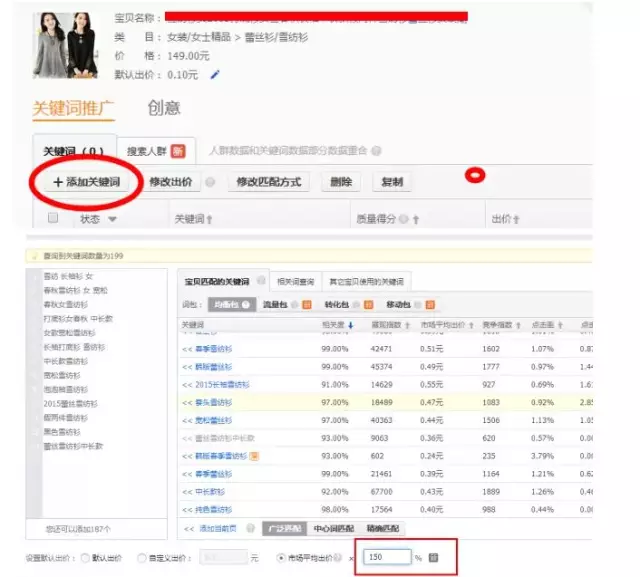
Task: Select the 移动包 keyword package
Action: coord(398,304)
